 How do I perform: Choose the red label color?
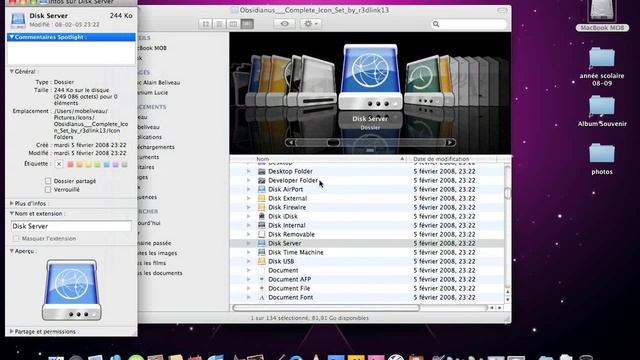pos(70,164)
